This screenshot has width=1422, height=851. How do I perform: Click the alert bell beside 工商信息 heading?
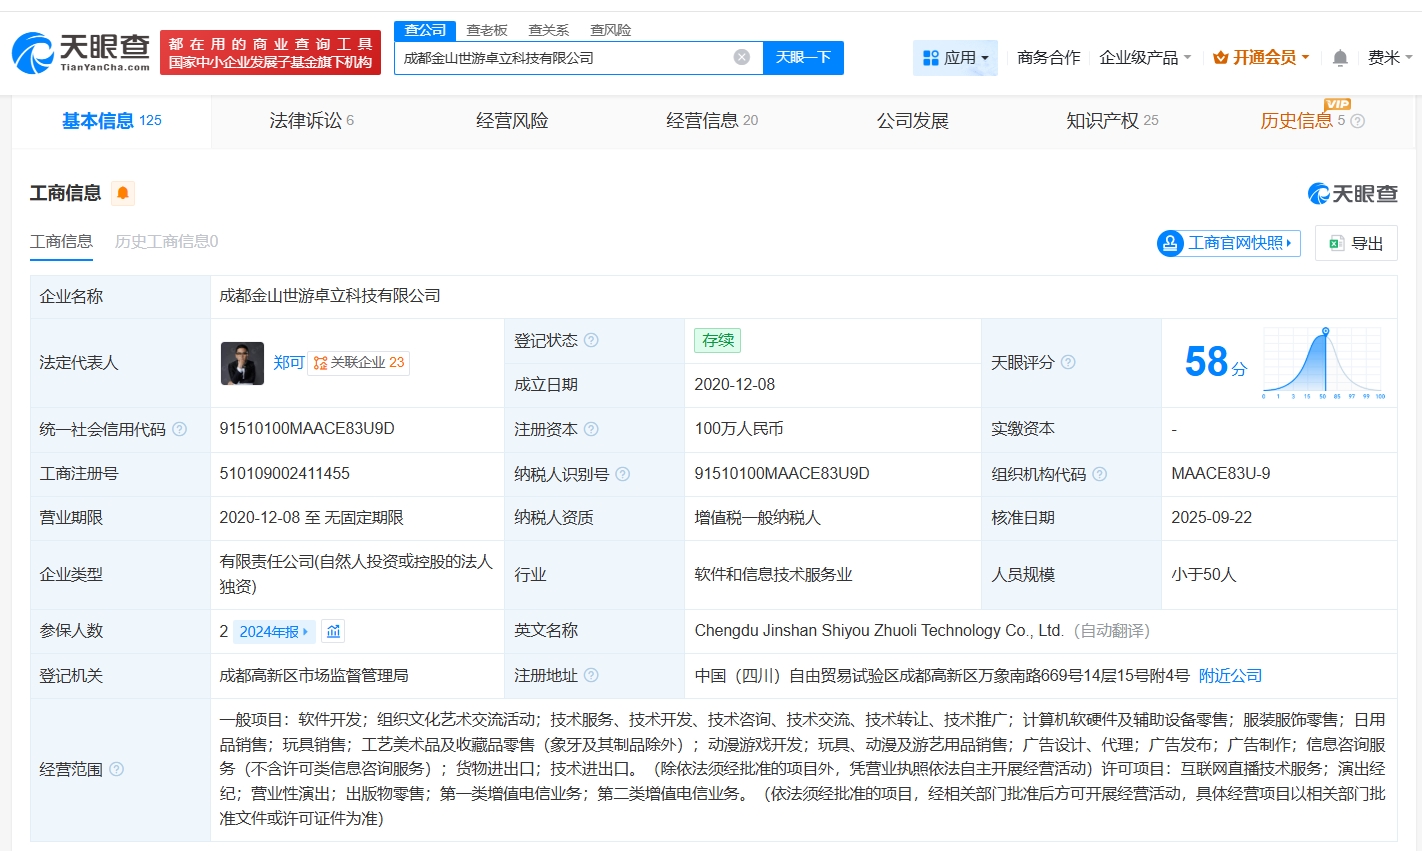point(122,192)
